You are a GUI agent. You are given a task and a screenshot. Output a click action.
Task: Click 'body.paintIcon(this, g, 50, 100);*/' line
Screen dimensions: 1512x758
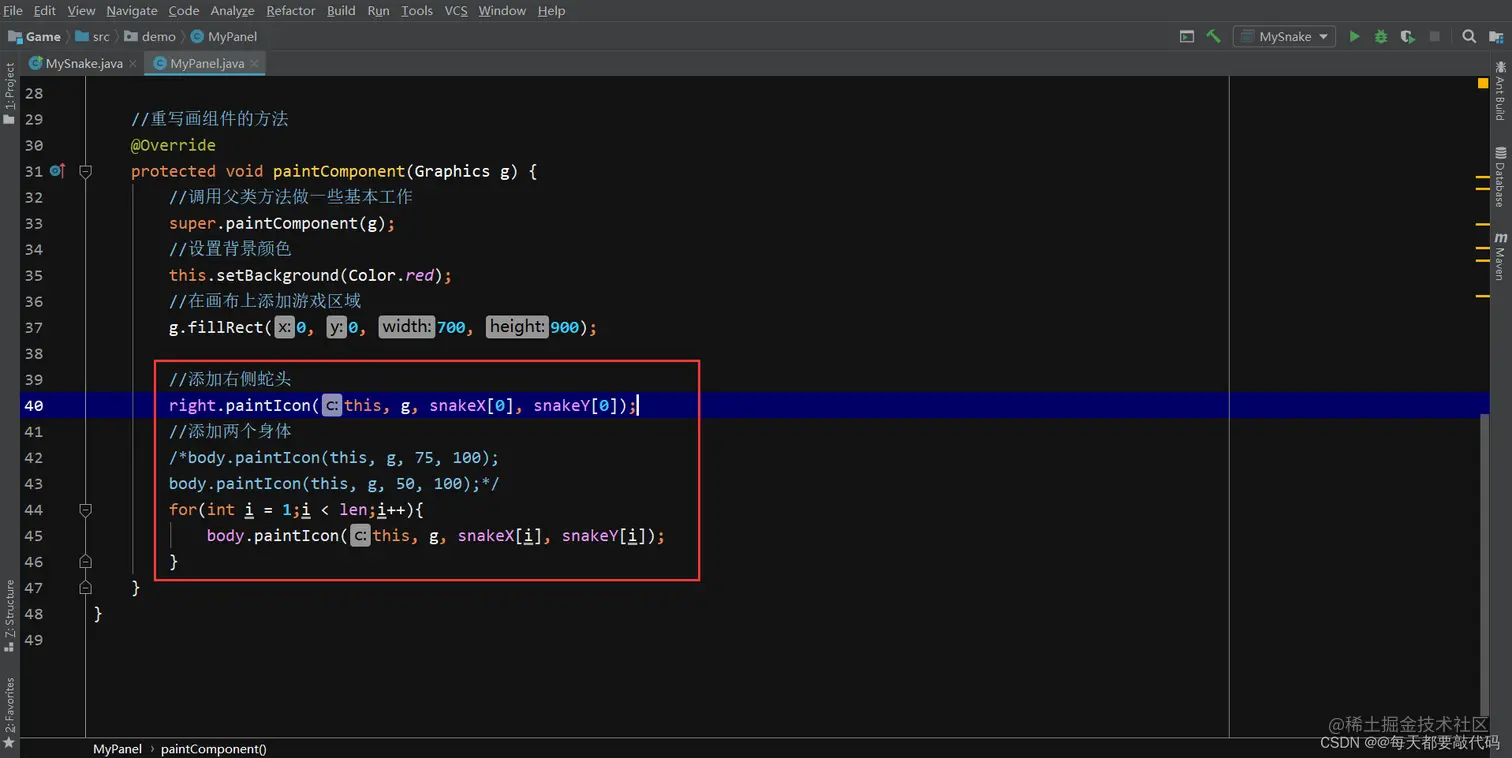[x=334, y=483]
